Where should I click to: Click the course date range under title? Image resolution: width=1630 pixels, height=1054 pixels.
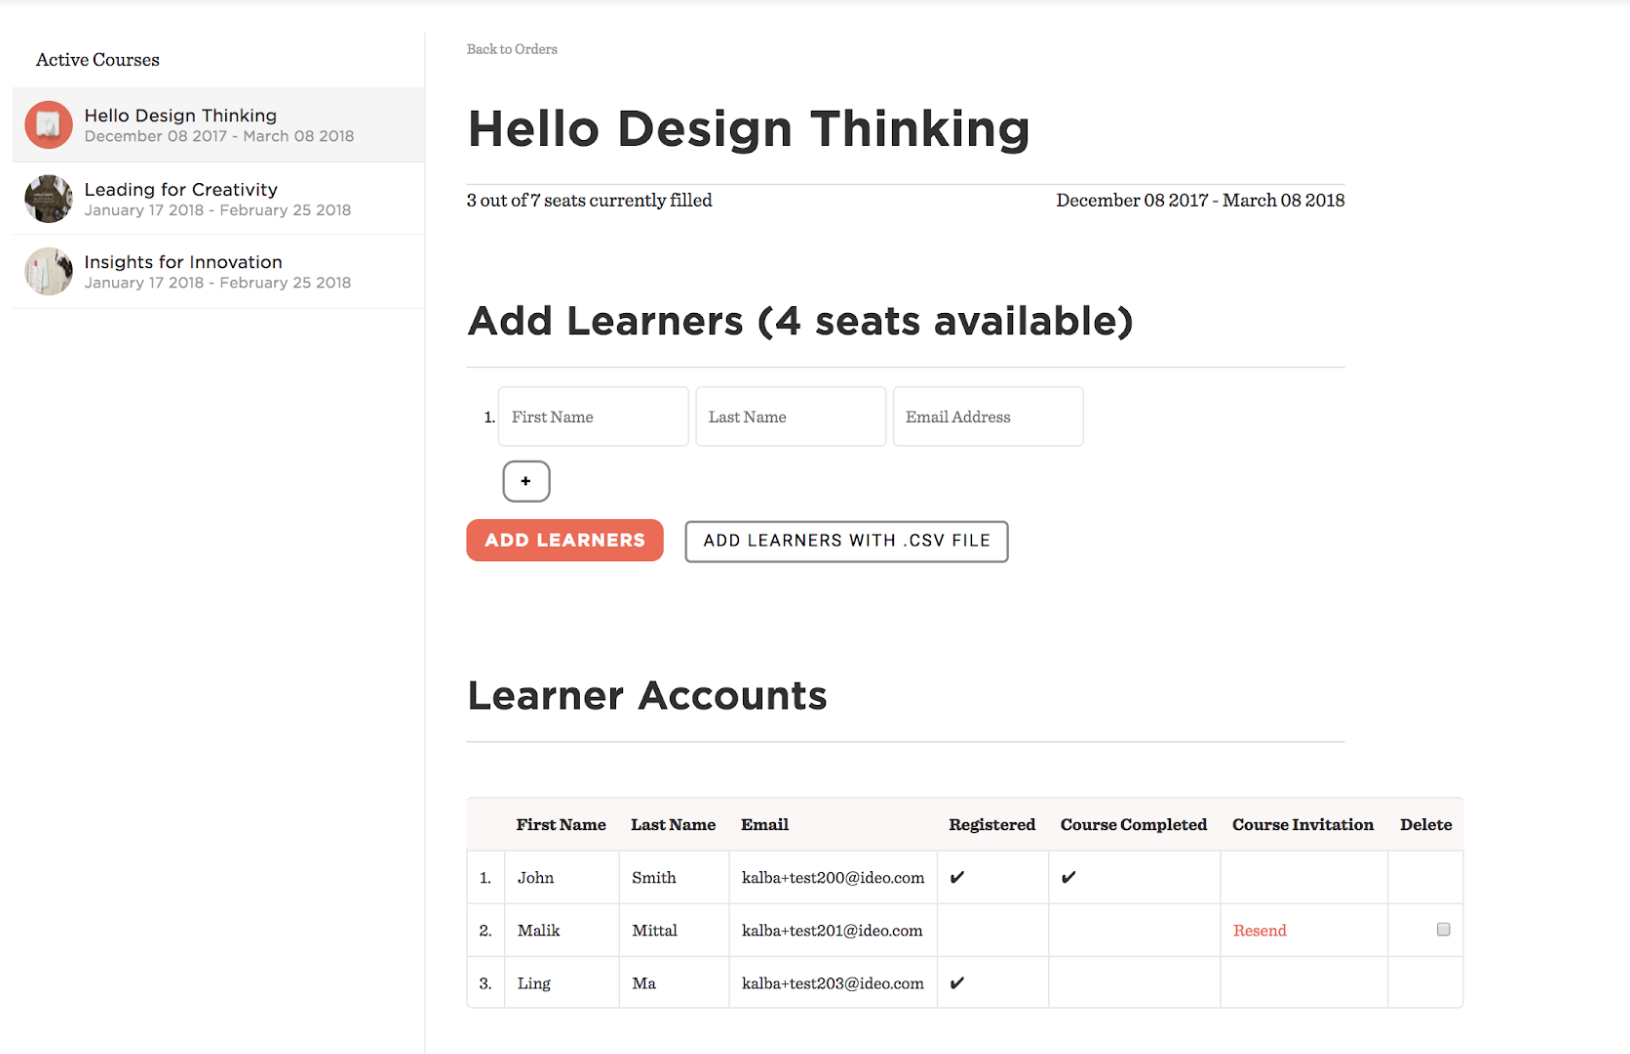1200,201
